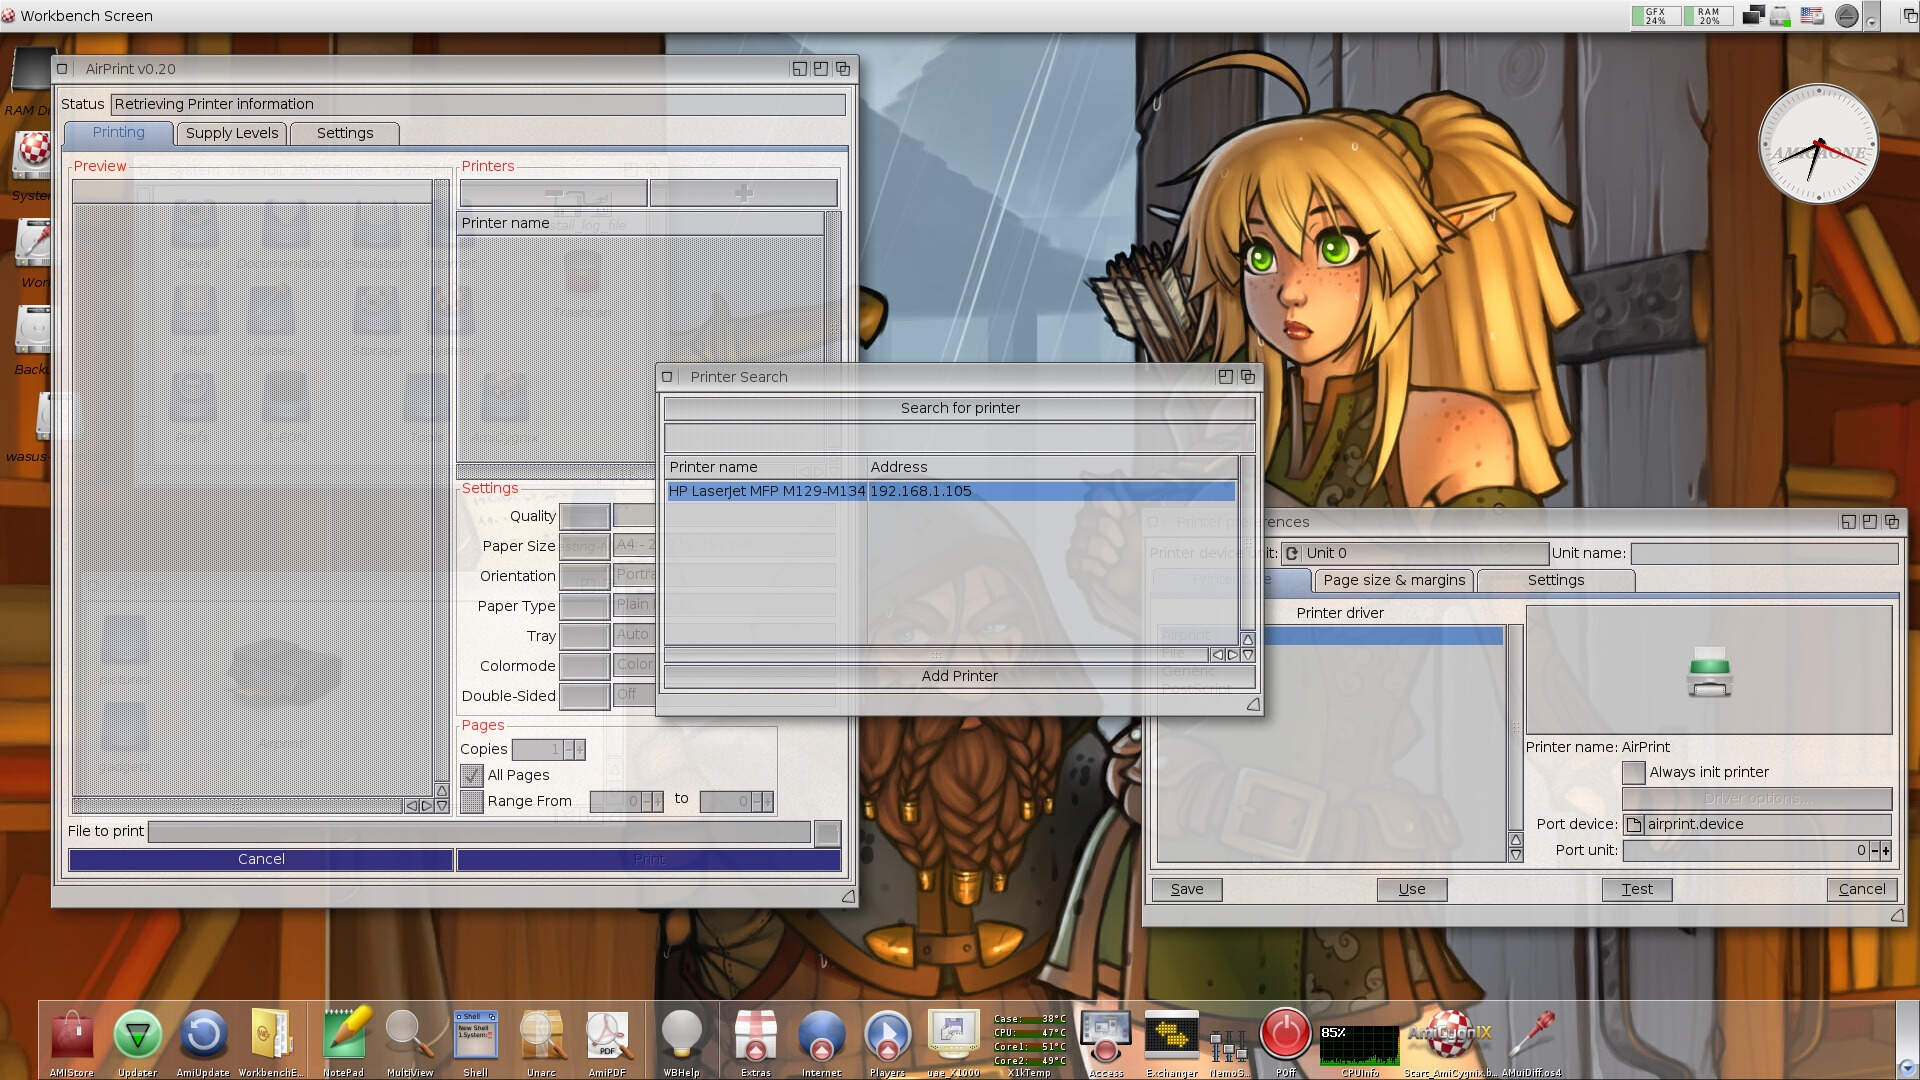Click the Printer Search list vertical scrollbar
This screenshot has height=1080, width=1920.
pyautogui.click(x=1247, y=543)
